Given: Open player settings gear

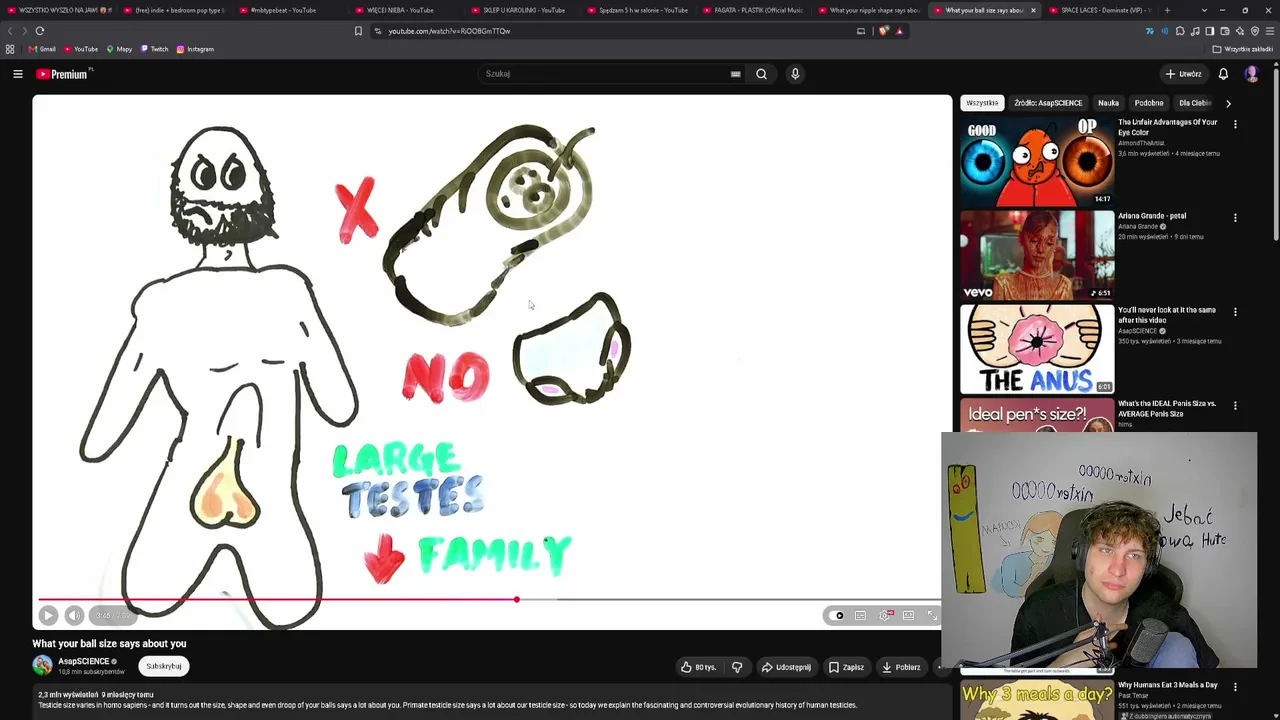Looking at the screenshot, I should [885, 616].
